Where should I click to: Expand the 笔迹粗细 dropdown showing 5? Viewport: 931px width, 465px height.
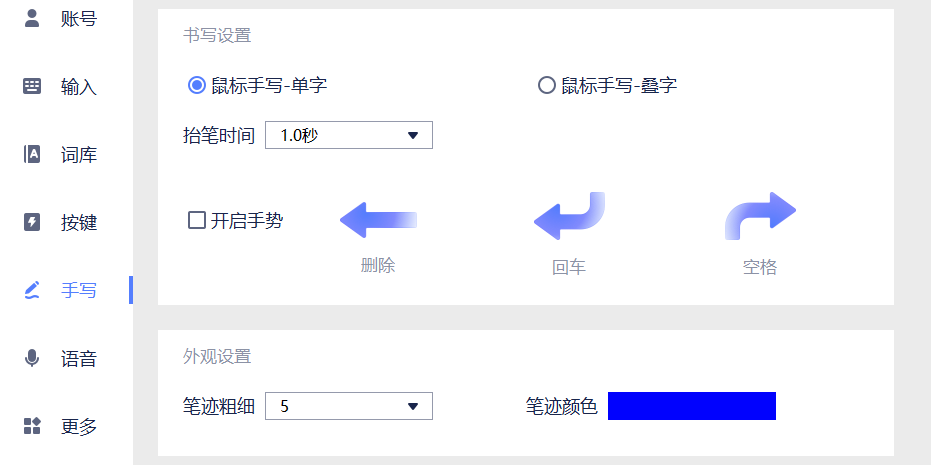click(348, 406)
